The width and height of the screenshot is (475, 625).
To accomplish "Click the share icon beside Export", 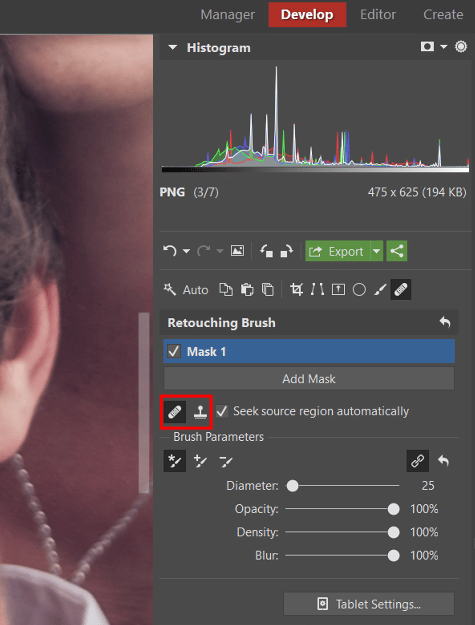I will [x=396, y=251].
